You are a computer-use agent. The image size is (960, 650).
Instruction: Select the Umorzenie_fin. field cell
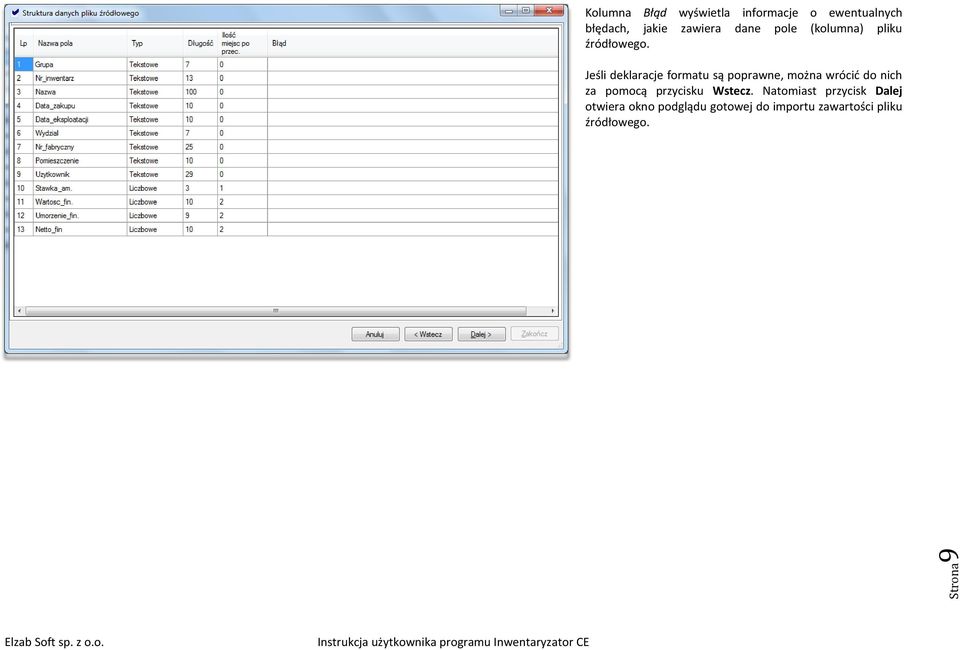coord(80,215)
